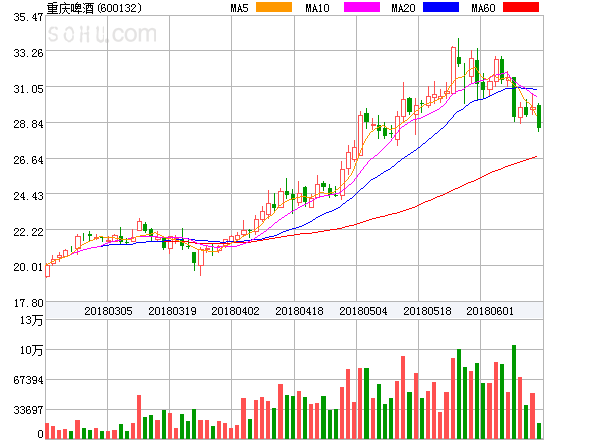Click the 20180402 date label
The image size is (600, 440).
pos(235,311)
